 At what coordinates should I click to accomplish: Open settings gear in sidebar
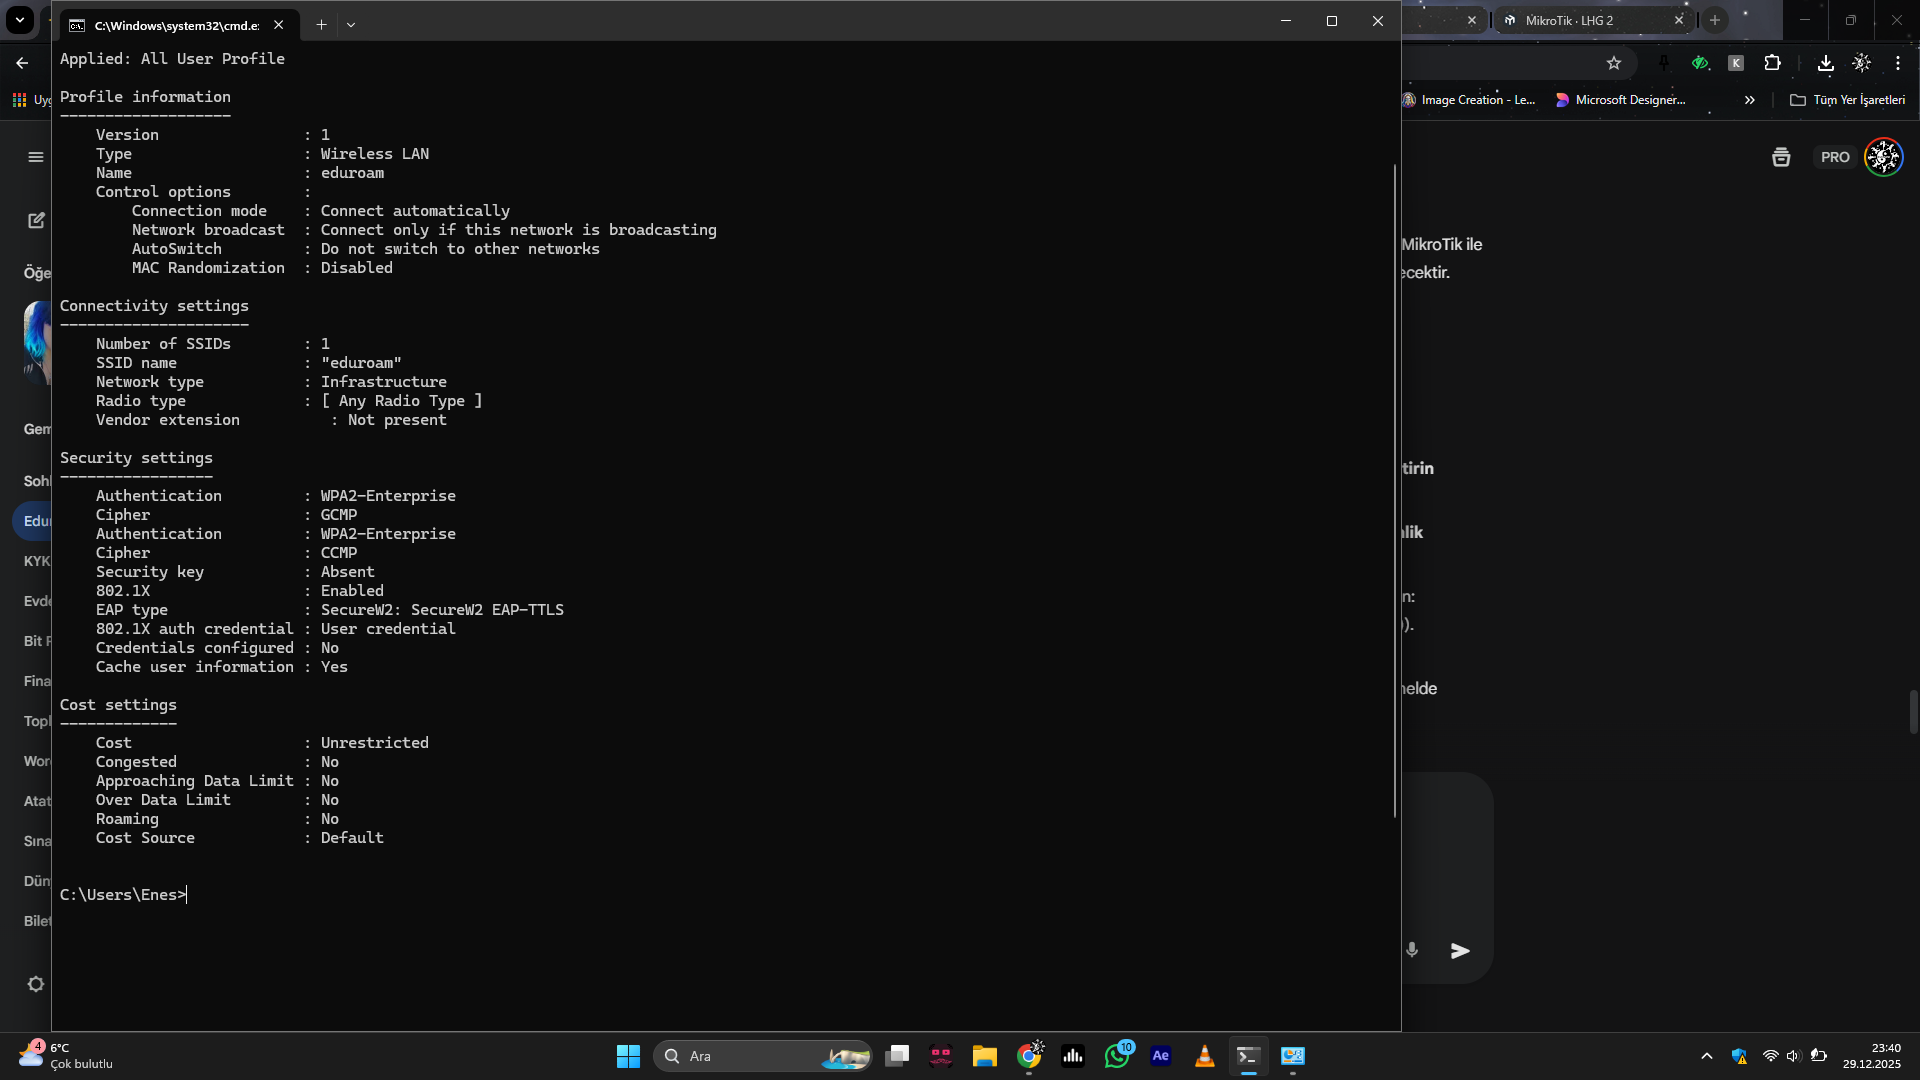point(36,984)
